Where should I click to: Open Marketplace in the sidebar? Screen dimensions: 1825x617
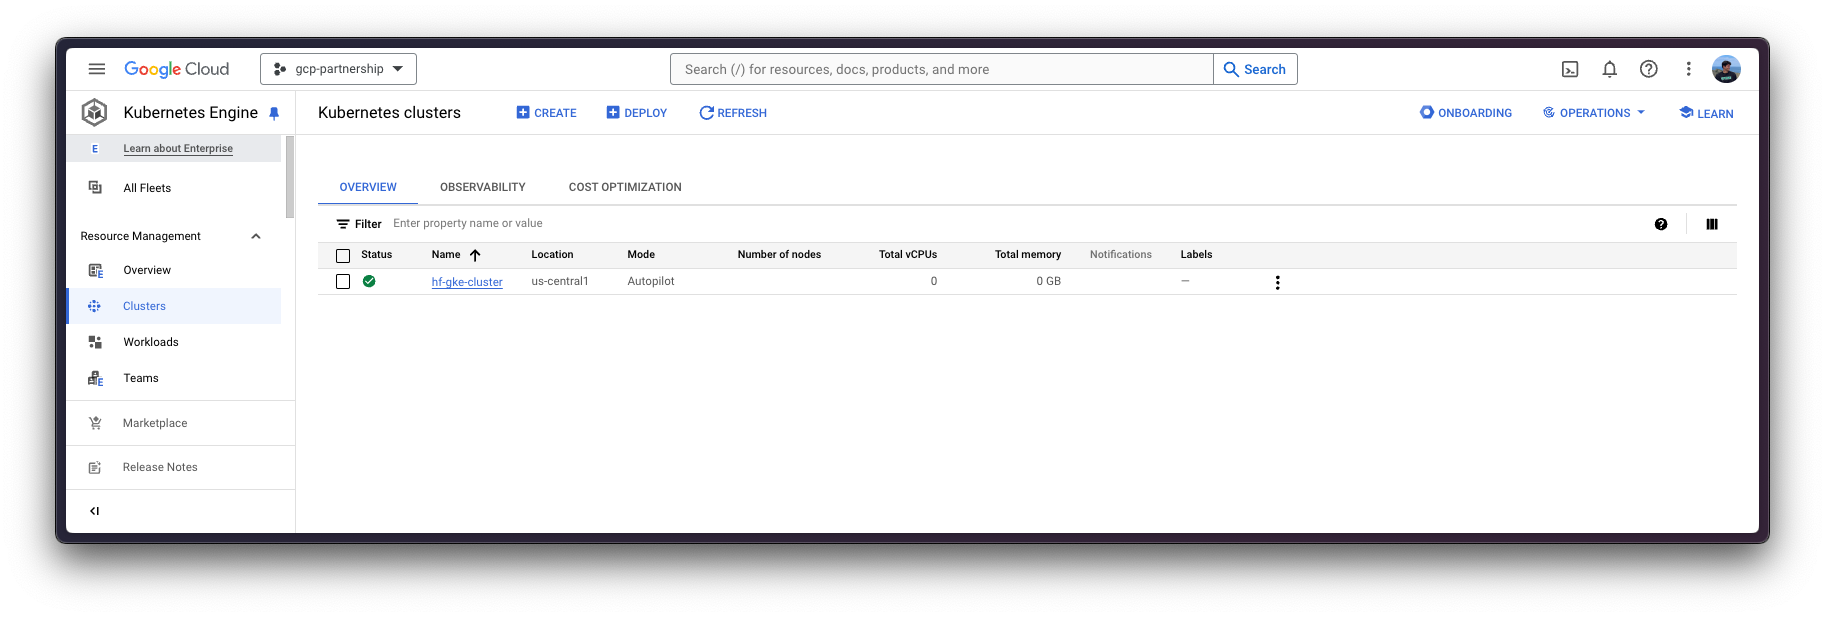pyautogui.click(x=155, y=423)
